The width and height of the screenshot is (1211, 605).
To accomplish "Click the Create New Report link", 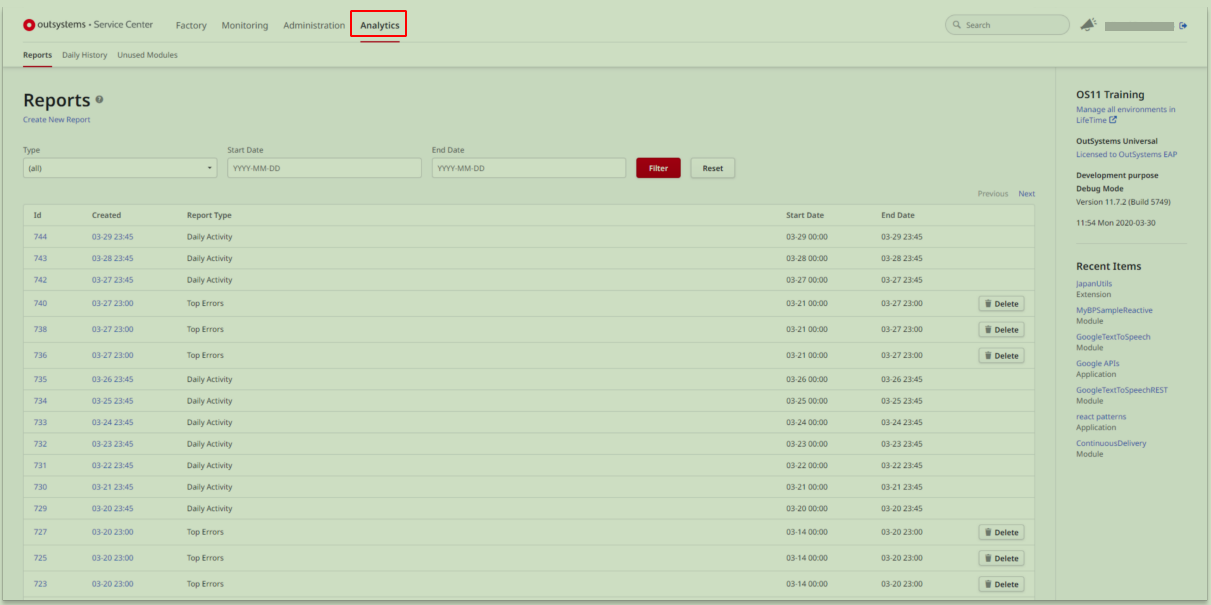I will (56, 118).
